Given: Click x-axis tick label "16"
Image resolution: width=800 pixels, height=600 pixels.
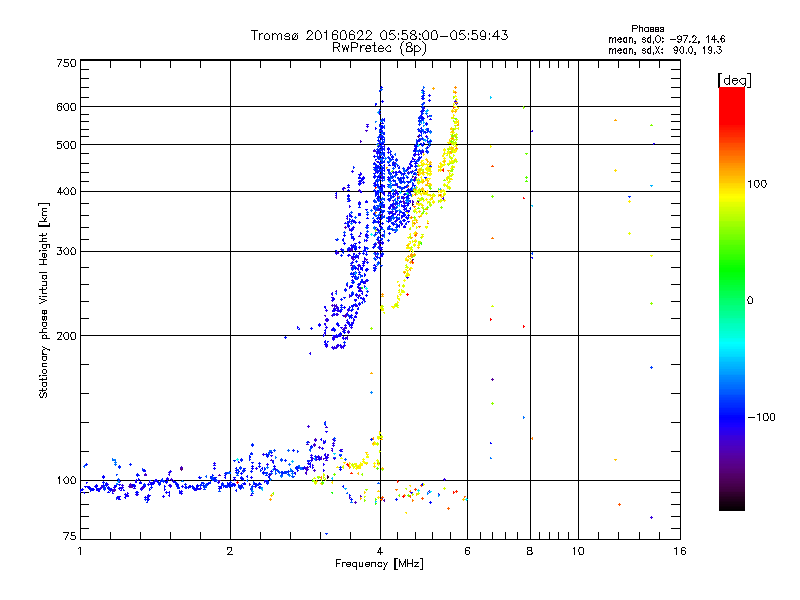Looking at the screenshot, I should coord(680,551).
